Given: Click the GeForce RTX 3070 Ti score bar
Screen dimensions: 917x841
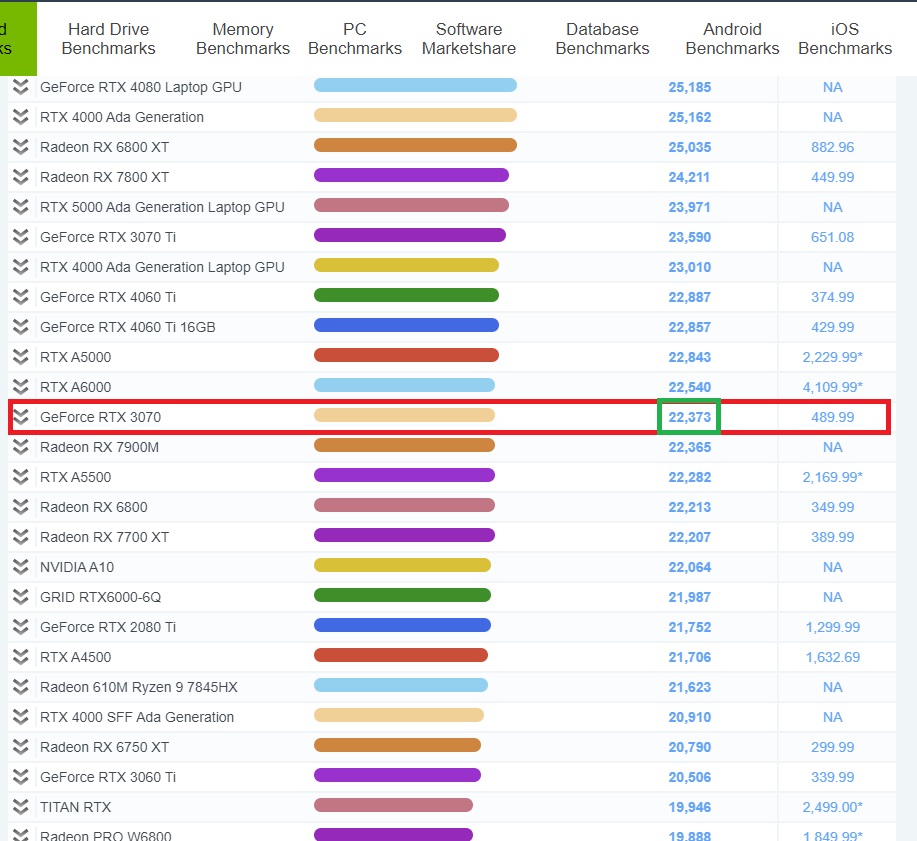Looking at the screenshot, I should tap(409, 236).
